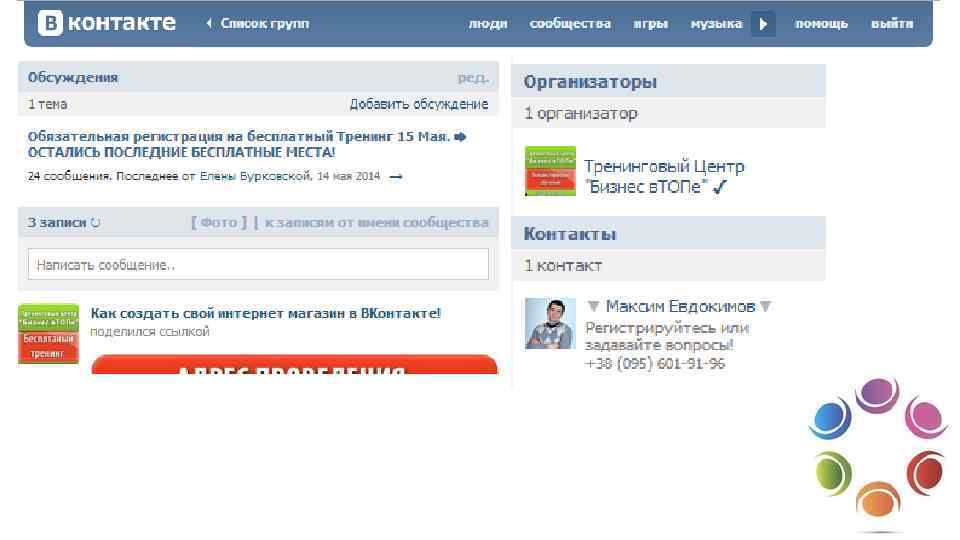The image size is (960, 540).
Task: Open the post author's Бесплатный тренинг avatar
Action: (48, 334)
